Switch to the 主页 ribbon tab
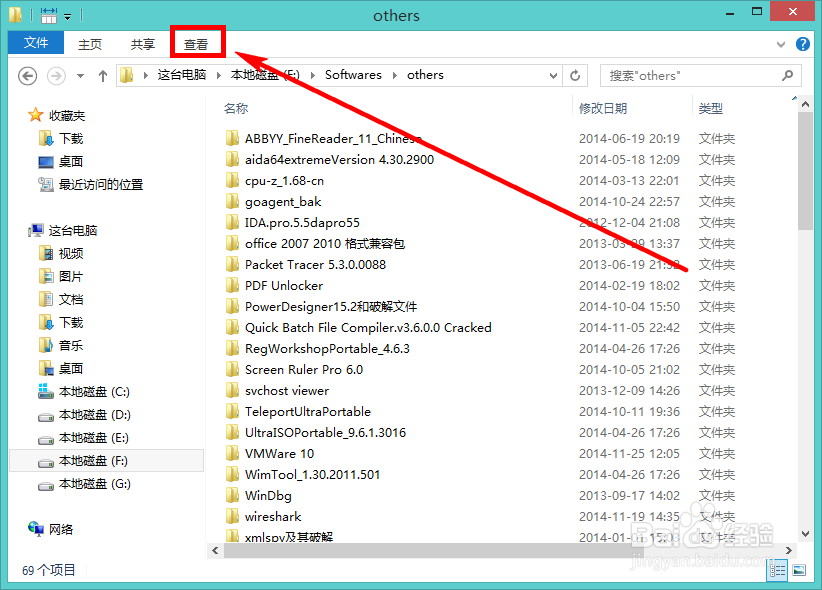The height and width of the screenshot is (590, 822). tap(90, 45)
